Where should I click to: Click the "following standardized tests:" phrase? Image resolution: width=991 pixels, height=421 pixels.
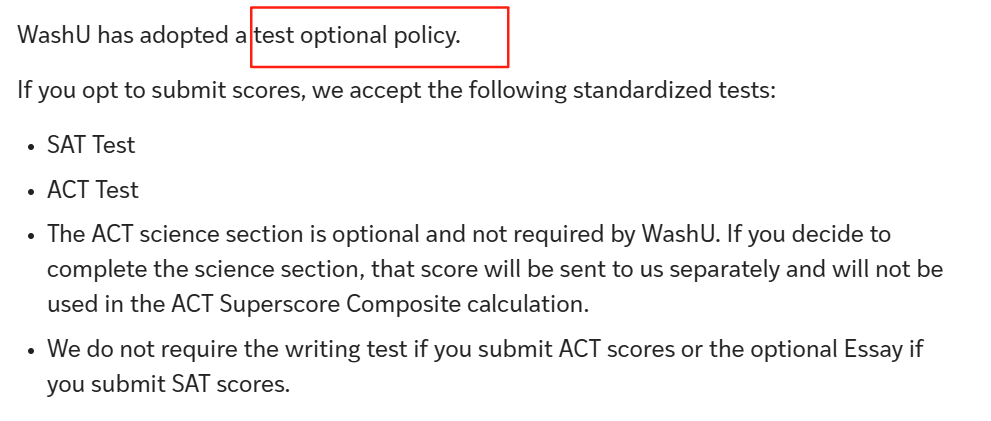(x=610, y=90)
